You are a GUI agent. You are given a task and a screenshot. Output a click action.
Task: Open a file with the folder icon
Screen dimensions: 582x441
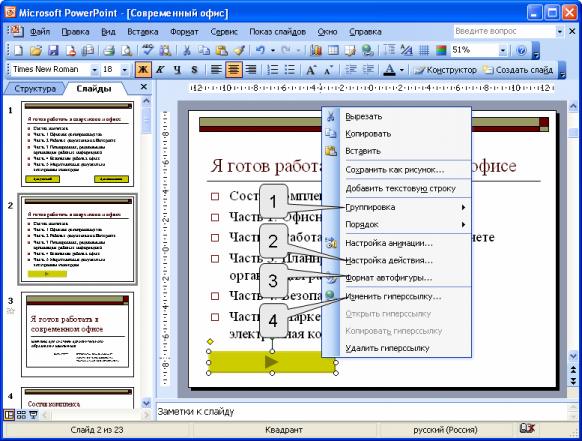click(36, 50)
